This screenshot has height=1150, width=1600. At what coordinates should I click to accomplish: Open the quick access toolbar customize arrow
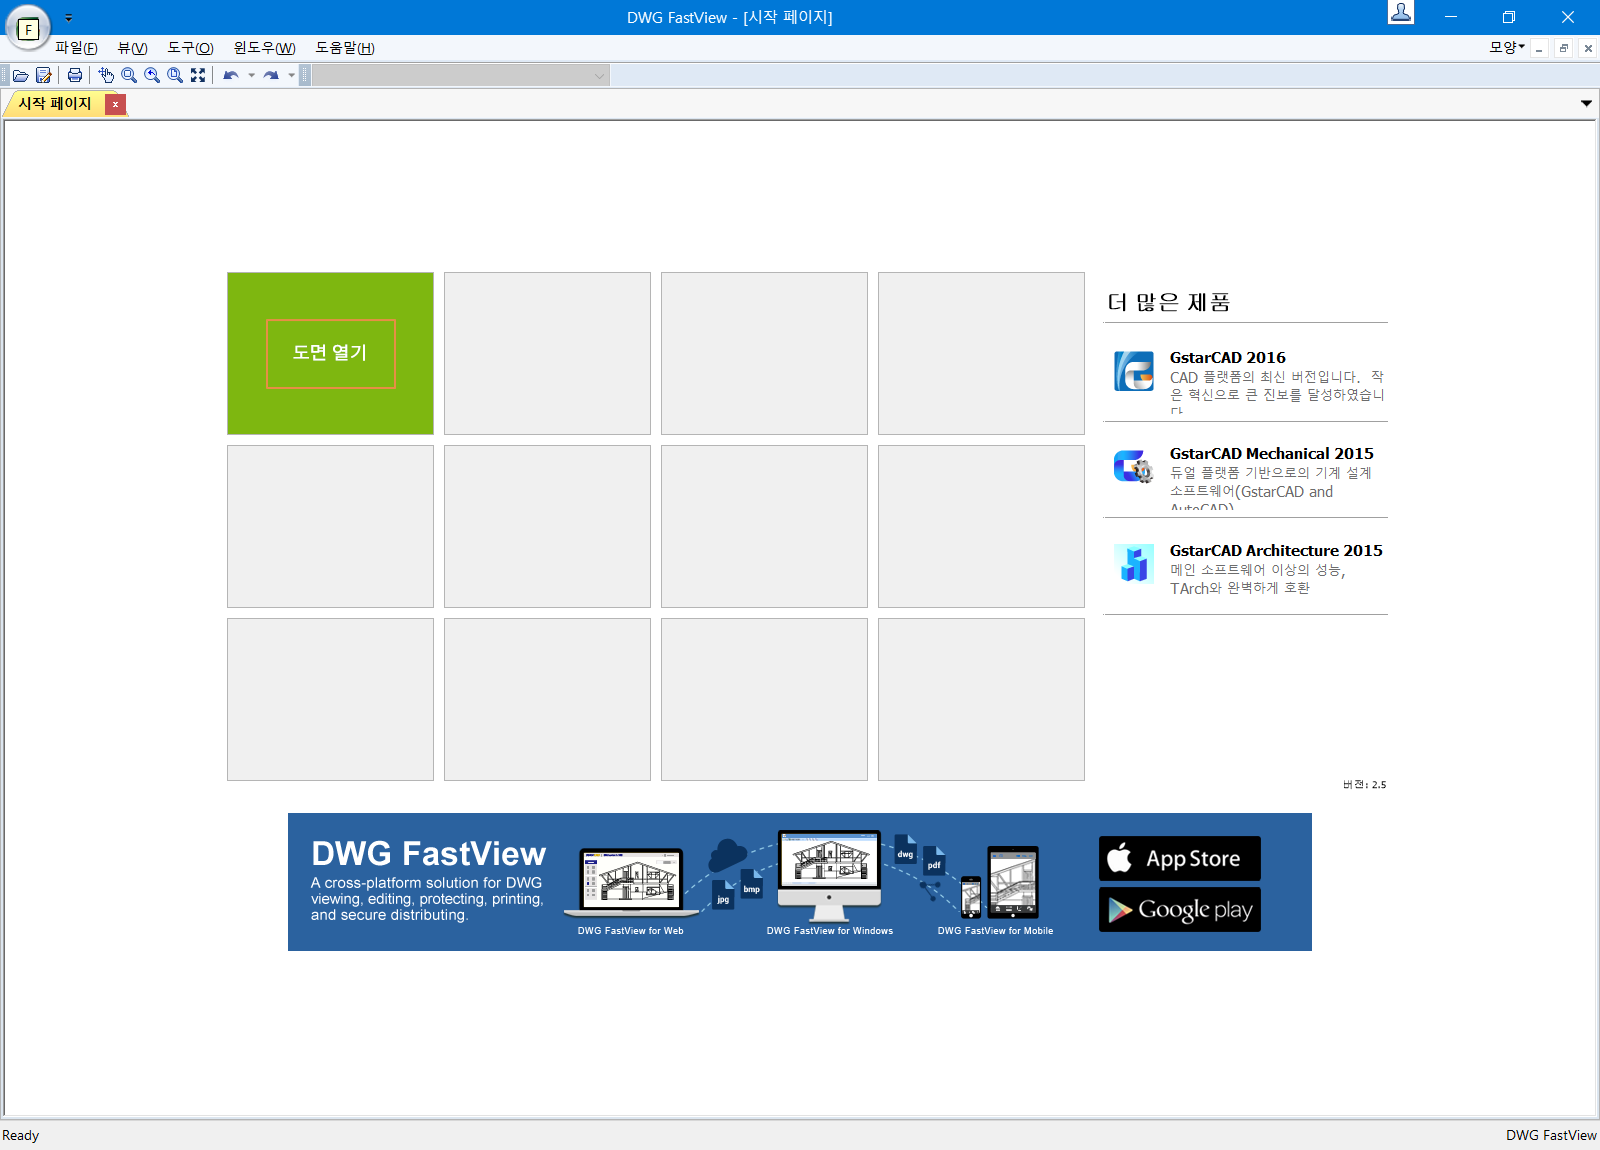68,17
